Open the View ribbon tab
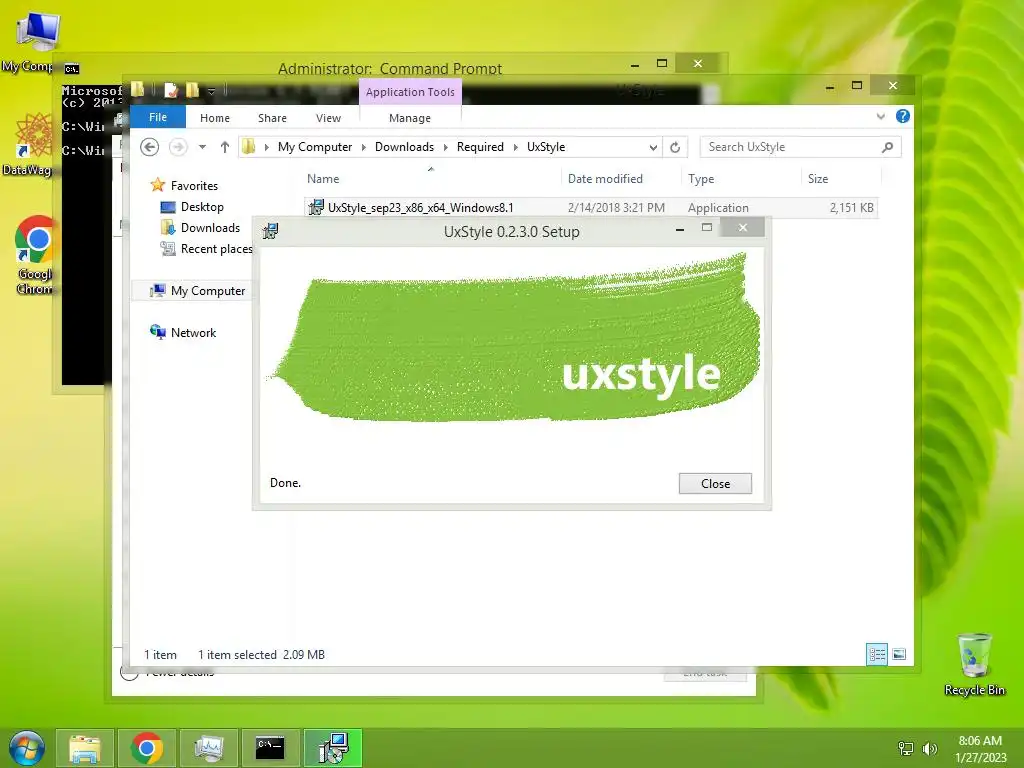The width and height of the screenshot is (1024, 768). tap(328, 118)
